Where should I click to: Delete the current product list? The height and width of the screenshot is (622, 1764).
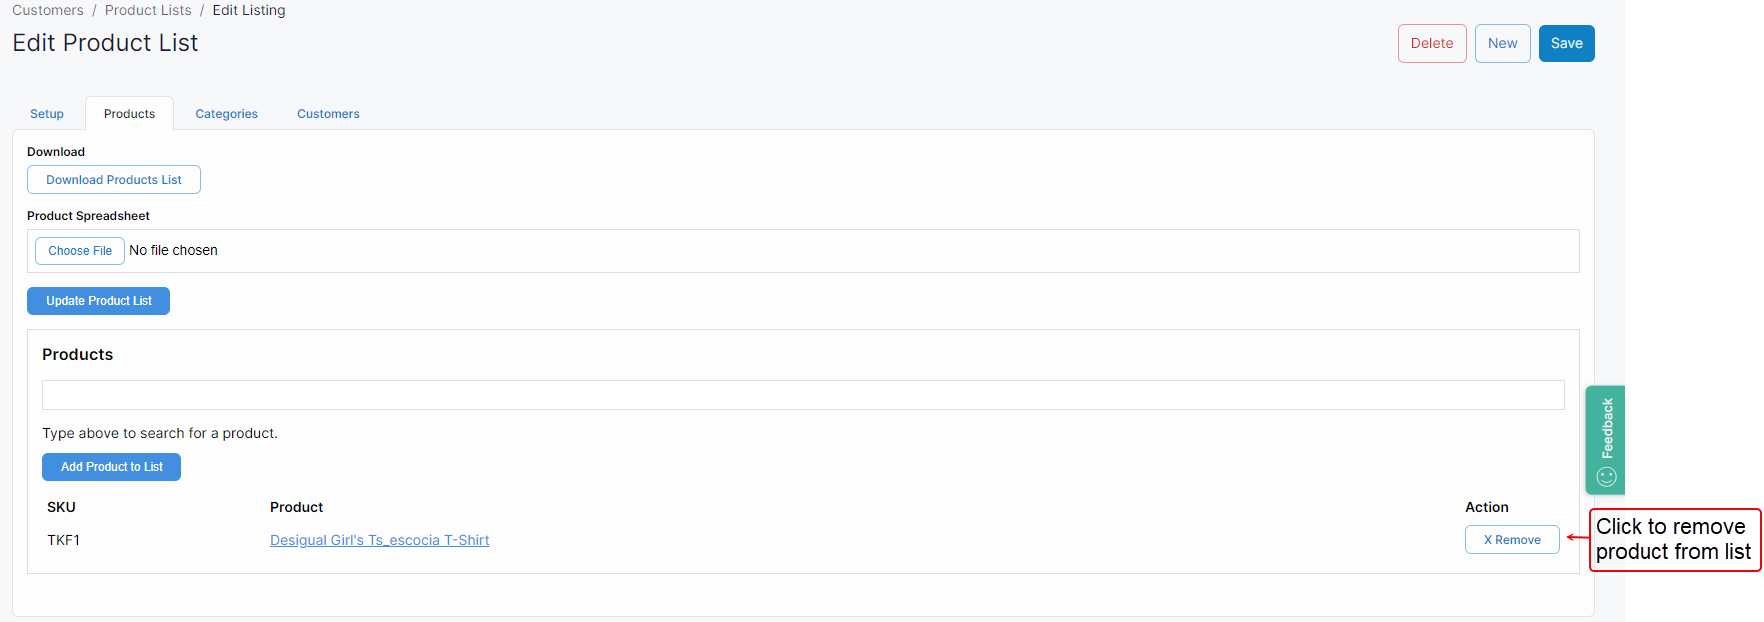pos(1432,43)
